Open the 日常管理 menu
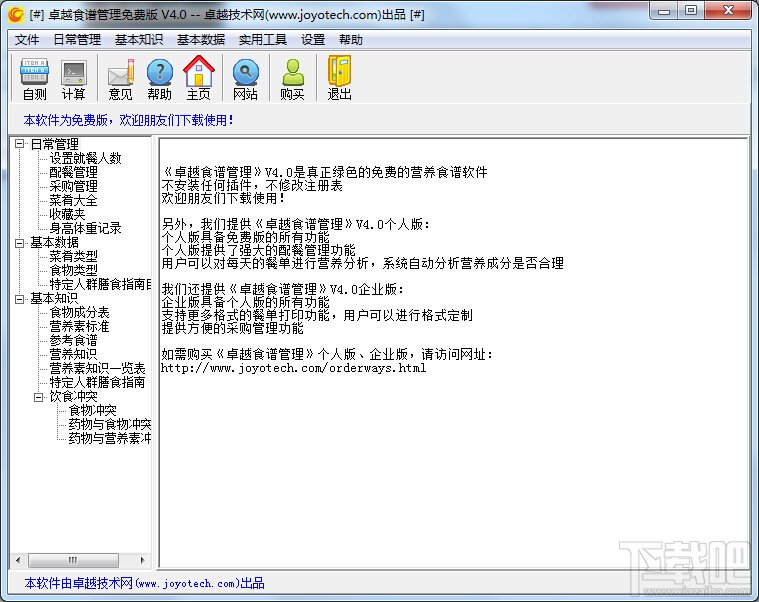The height and width of the screenshot is (602, 759). pyautogui.click(x=77, y=40)
